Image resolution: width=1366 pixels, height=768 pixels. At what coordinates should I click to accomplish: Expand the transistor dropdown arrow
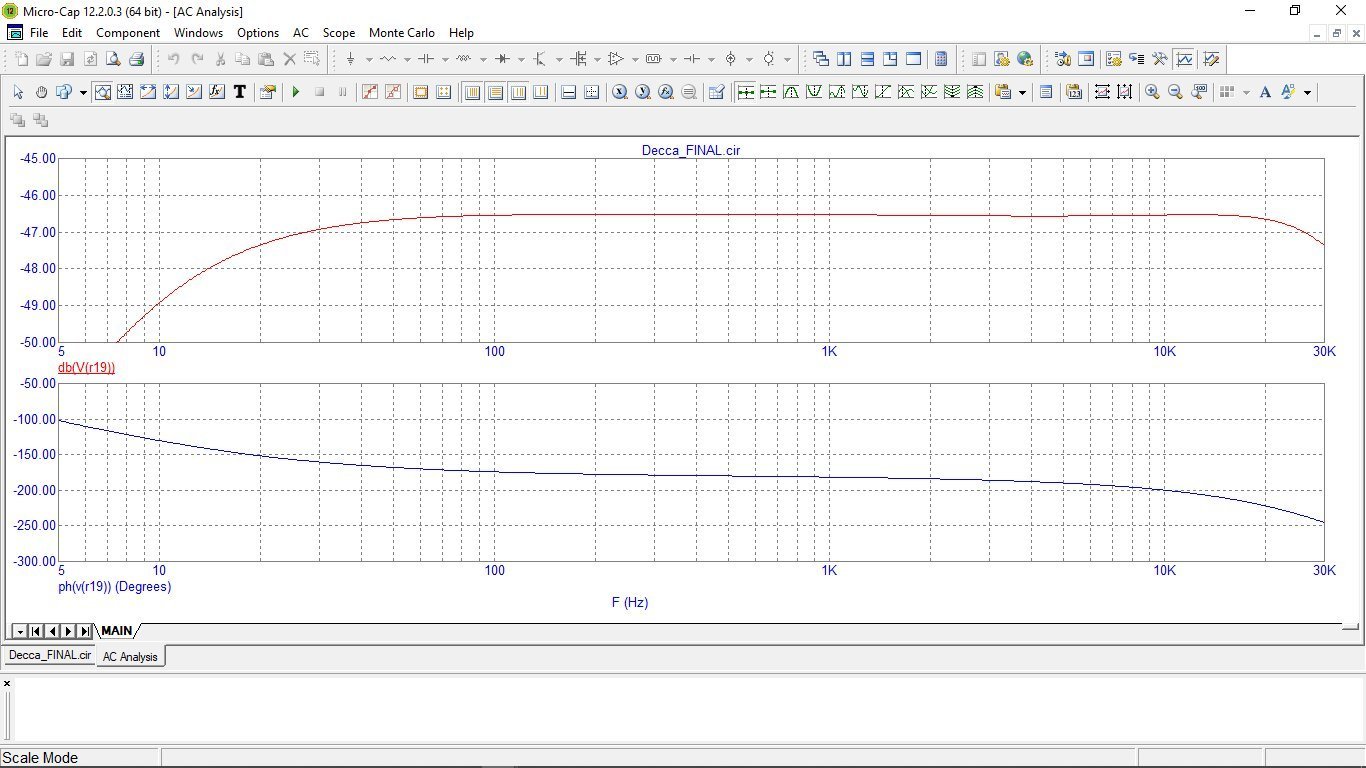click(x=559, y=59)
